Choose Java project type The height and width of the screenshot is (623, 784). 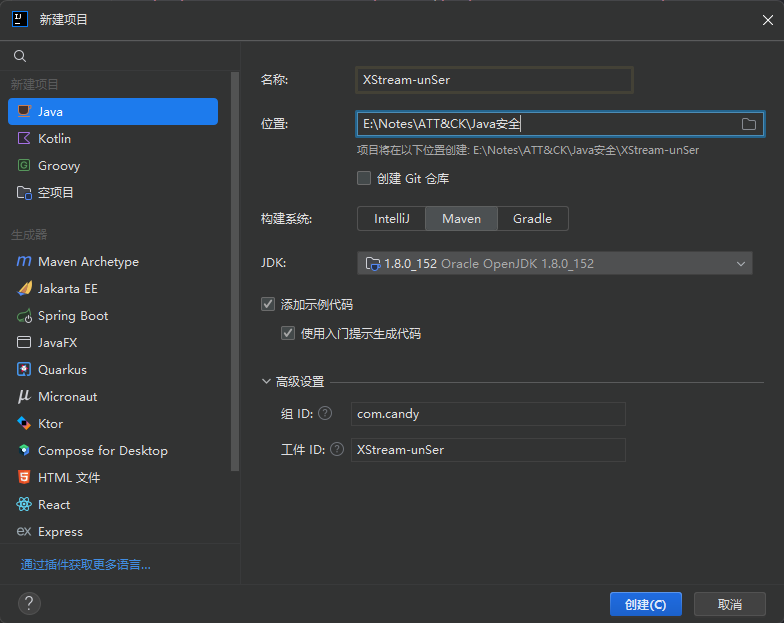[x=113, y=112]
